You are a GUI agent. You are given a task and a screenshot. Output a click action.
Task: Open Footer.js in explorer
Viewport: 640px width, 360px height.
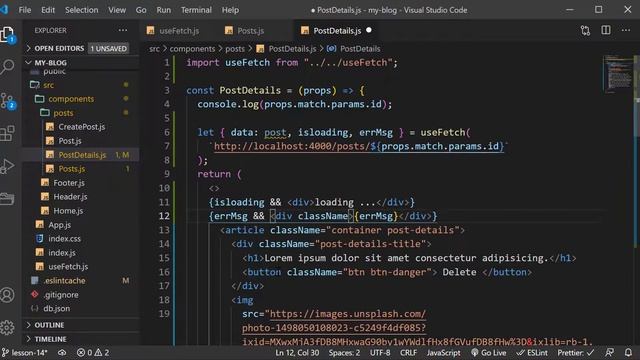81,183
